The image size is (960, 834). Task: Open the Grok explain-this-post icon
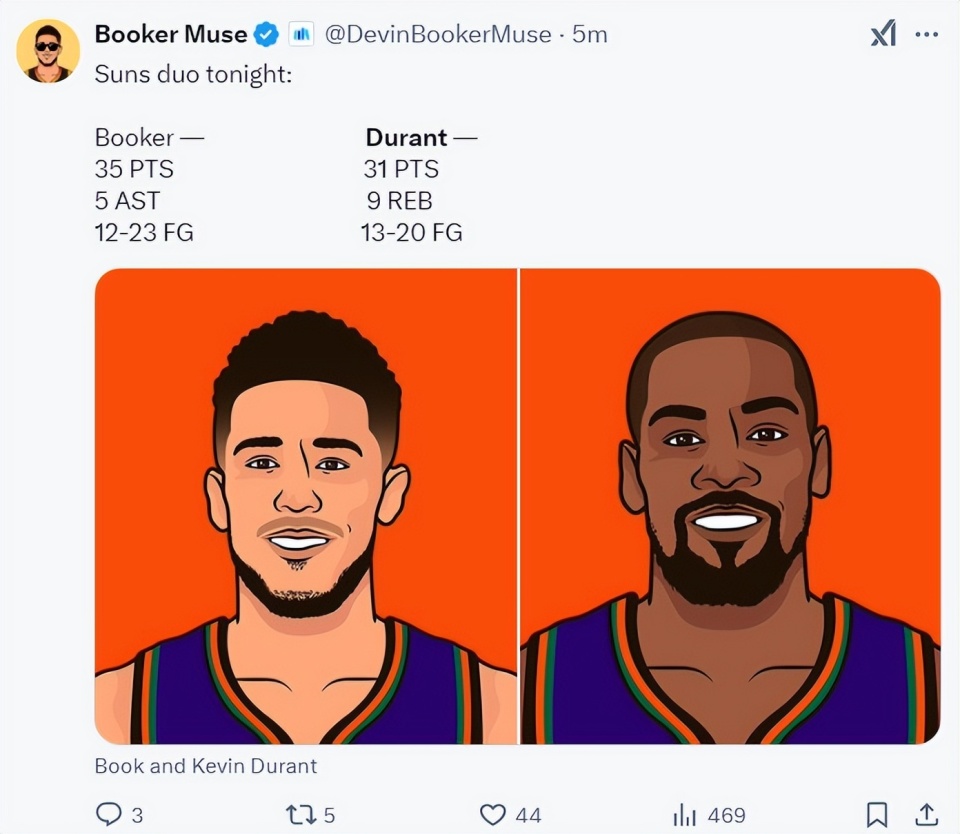[x=883, y=35]
